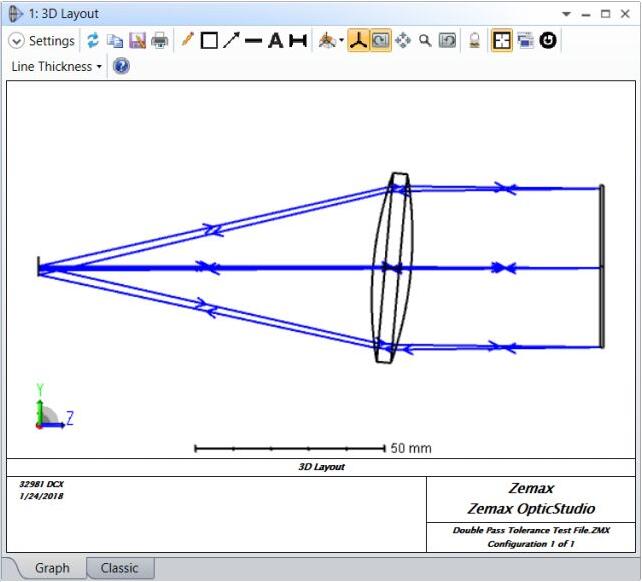Click the reset view icon
Image resolution: width=642 pixels, height=582 pixels.
point(447,41)
